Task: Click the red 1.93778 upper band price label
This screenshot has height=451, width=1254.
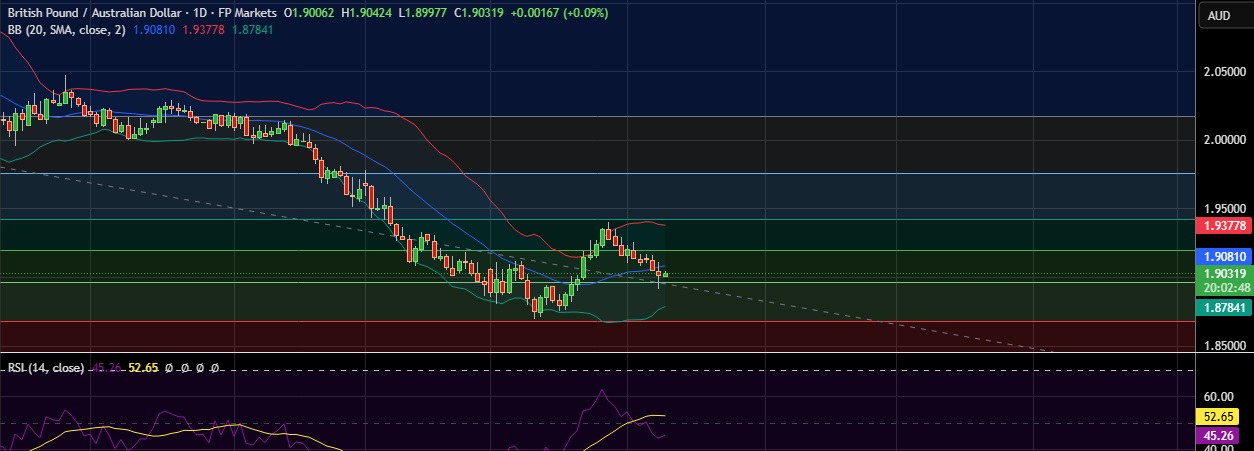Action: point(1223,228)
